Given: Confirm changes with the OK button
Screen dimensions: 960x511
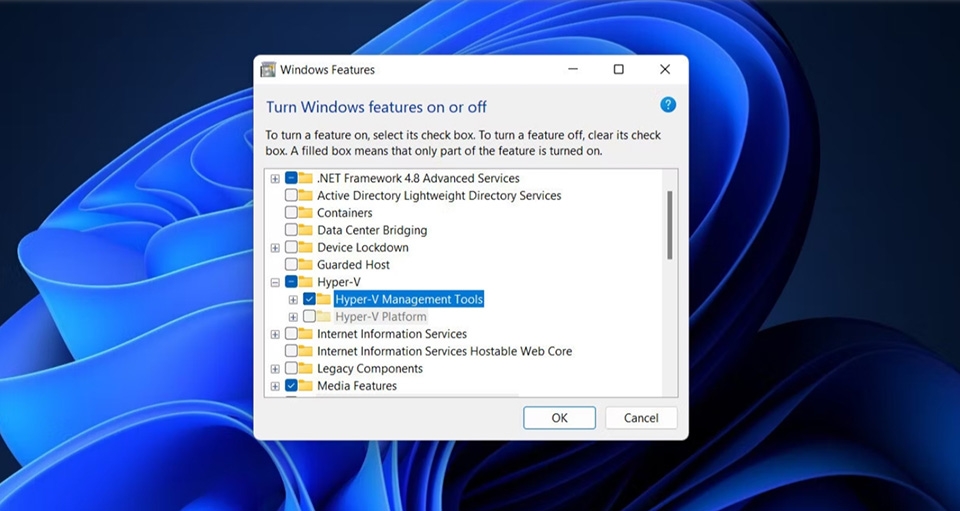Looking at the screenshot, I should [x=559, y=418].
